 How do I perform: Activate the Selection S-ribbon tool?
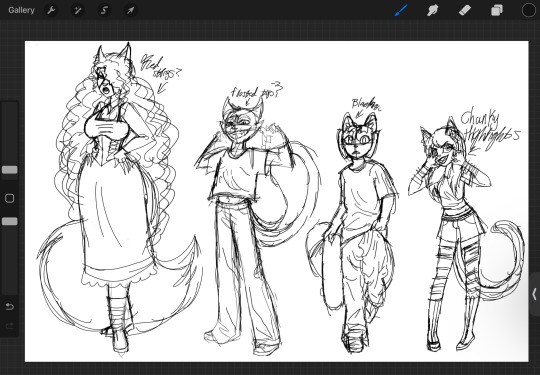click(104, 10)
